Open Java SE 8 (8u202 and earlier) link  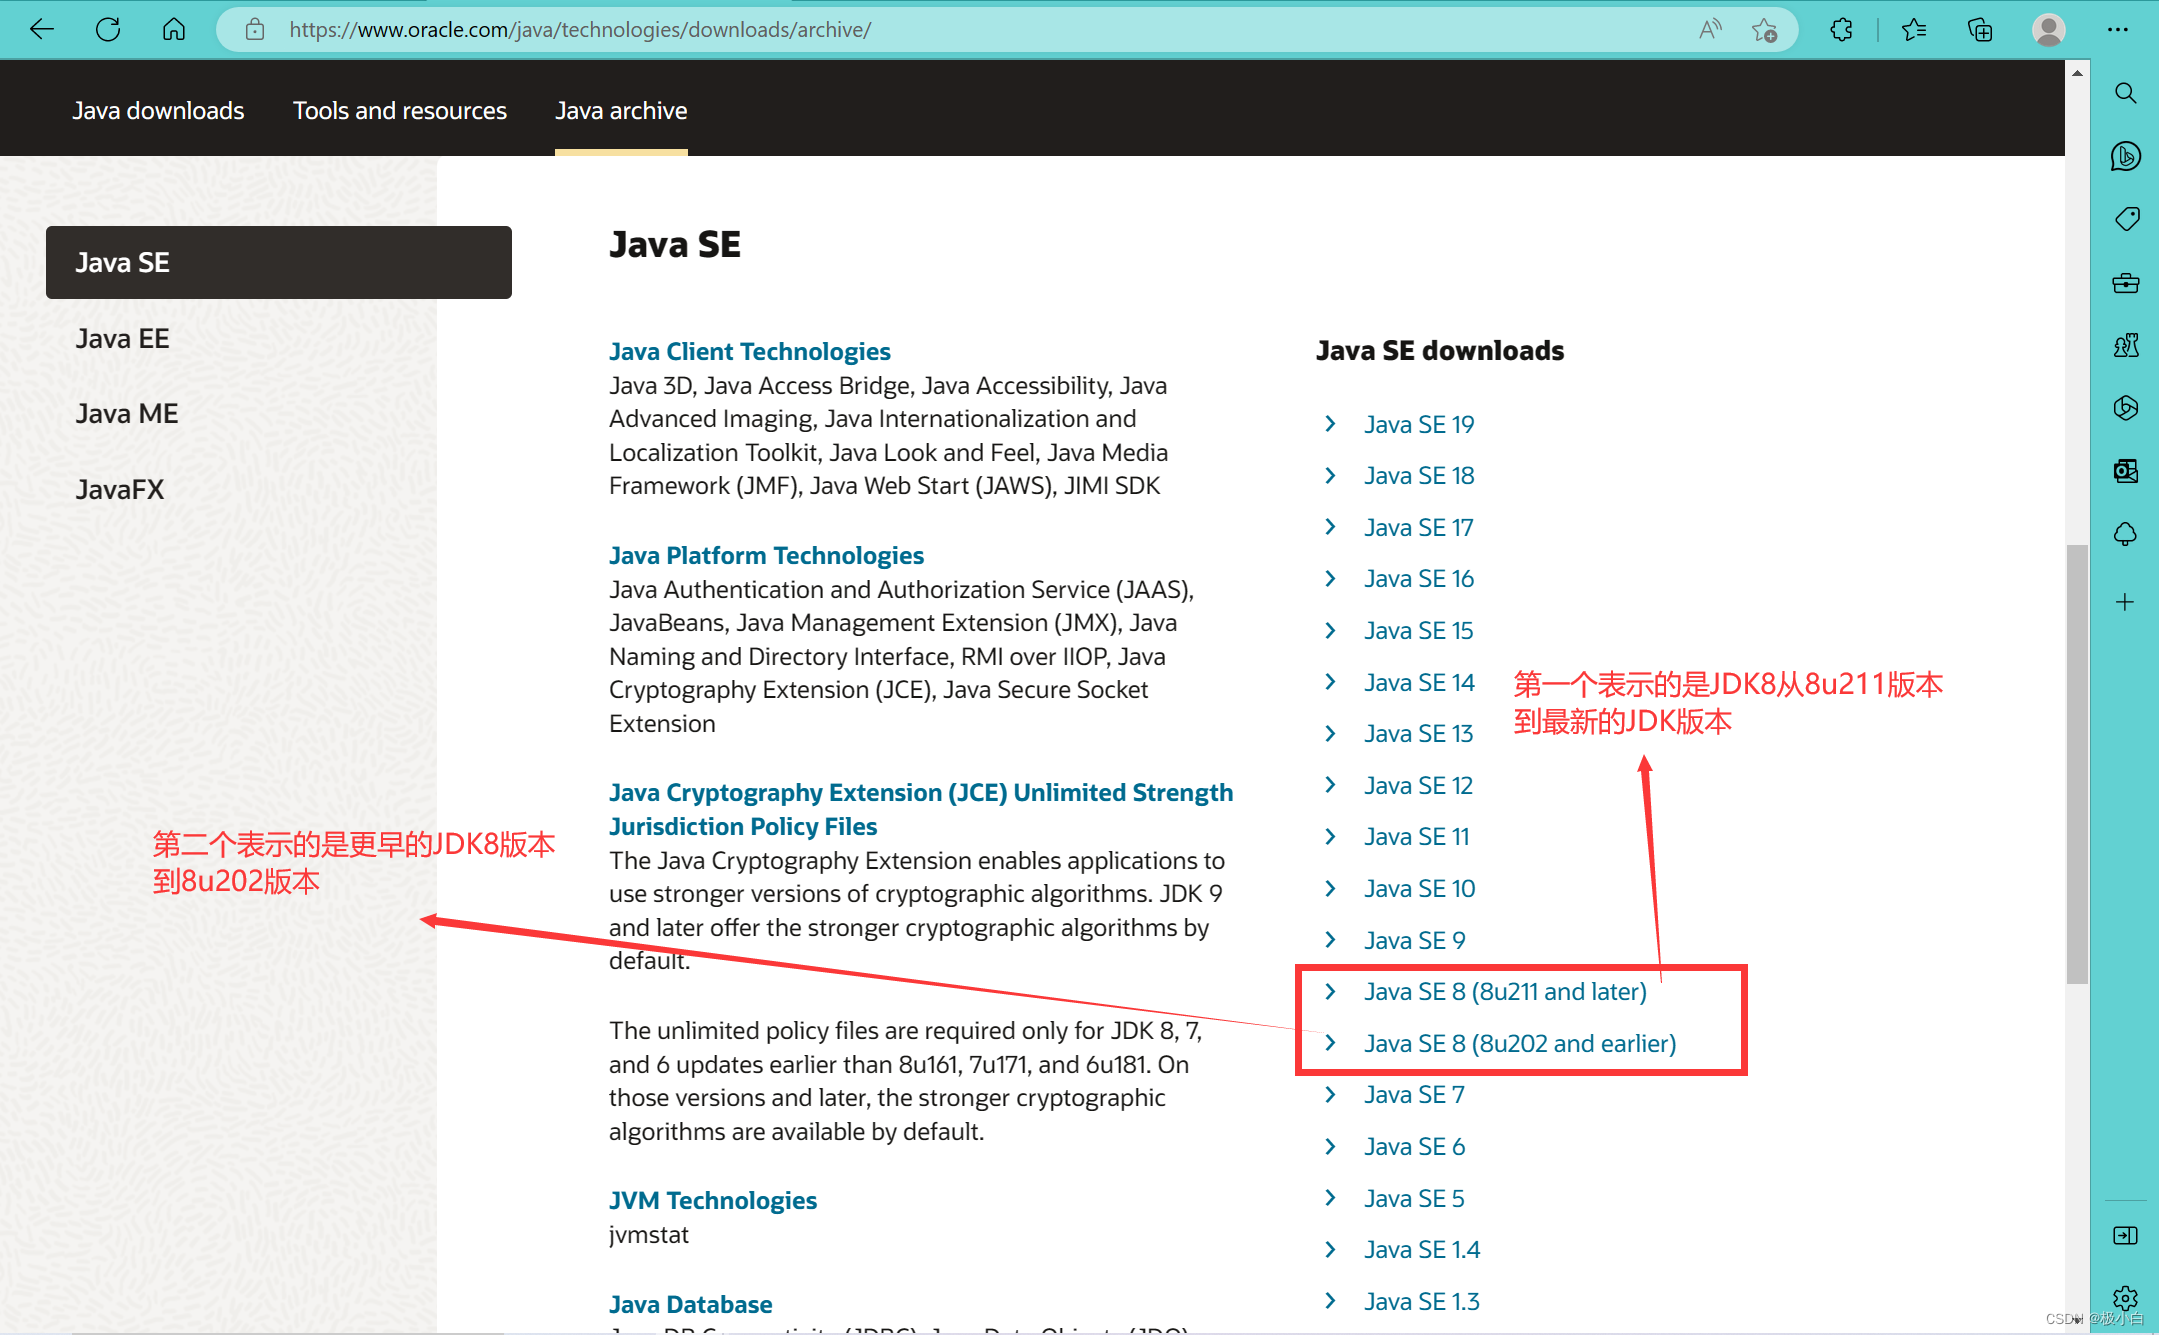tap(1520, 1044)
